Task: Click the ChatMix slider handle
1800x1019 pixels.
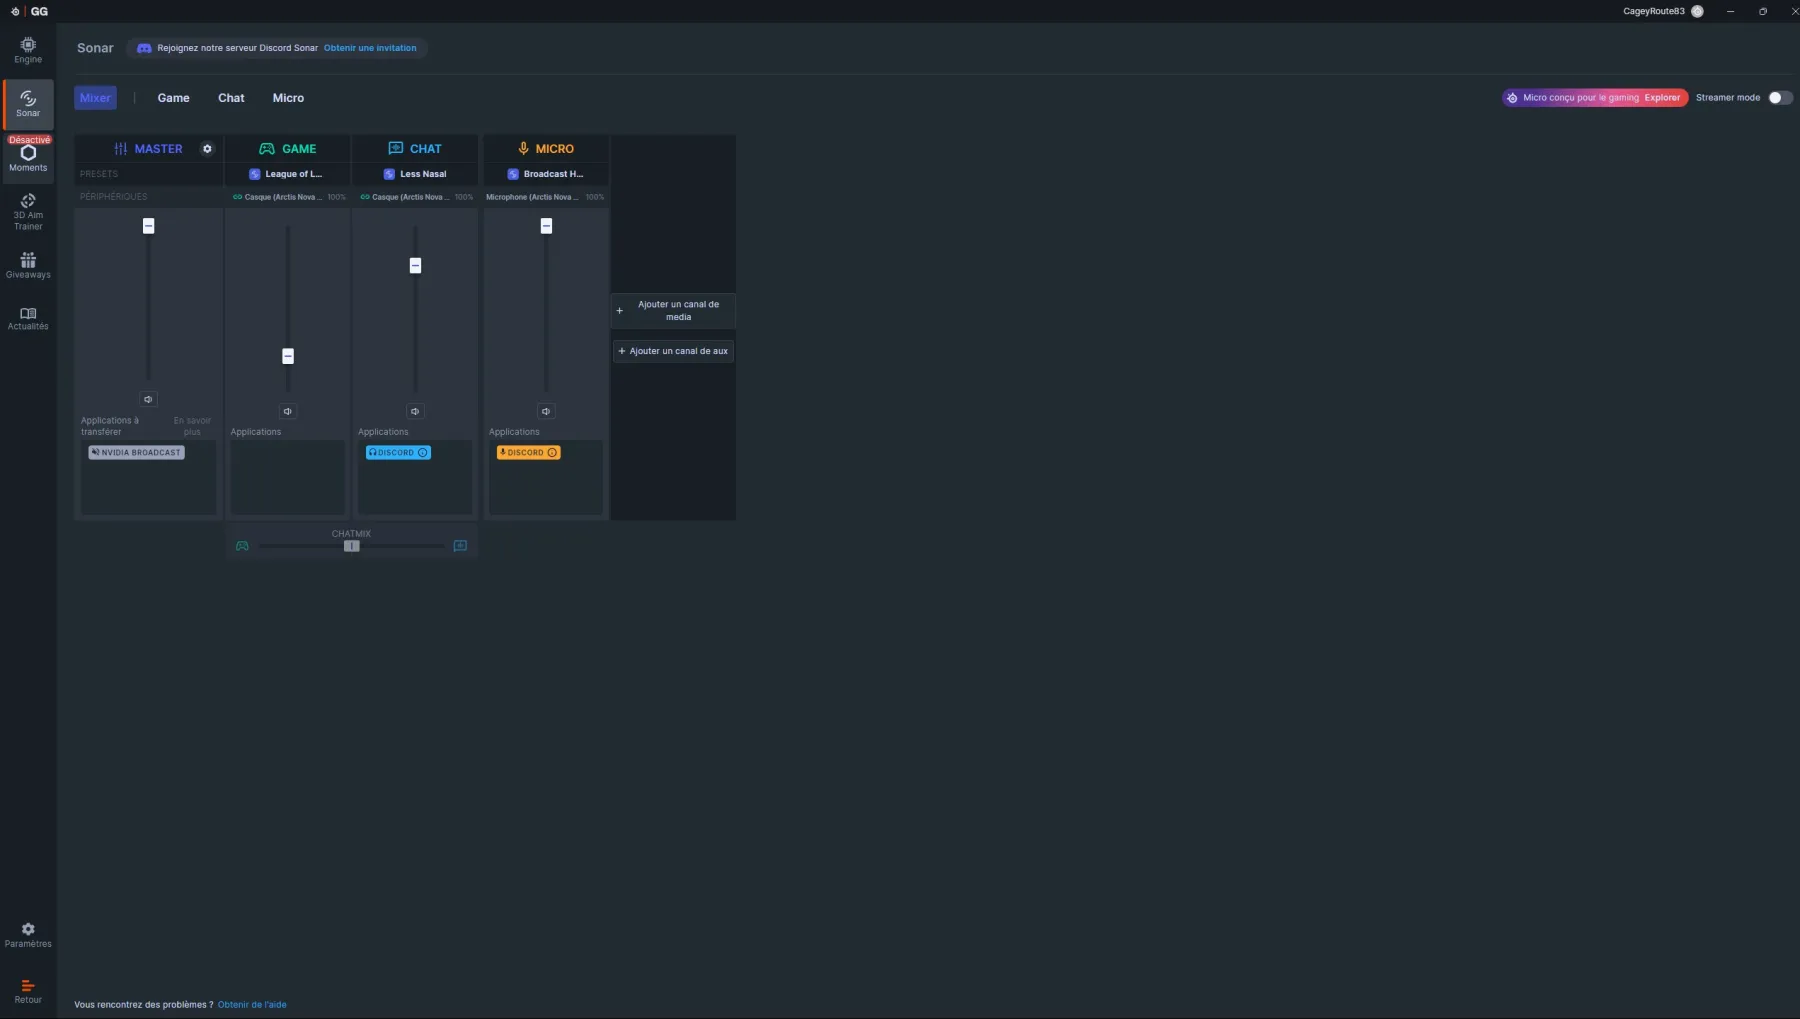Action: 351,546
